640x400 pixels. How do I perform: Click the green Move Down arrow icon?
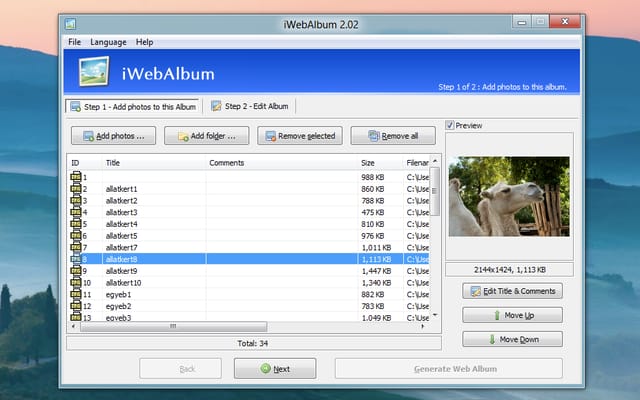pos(492,339)
